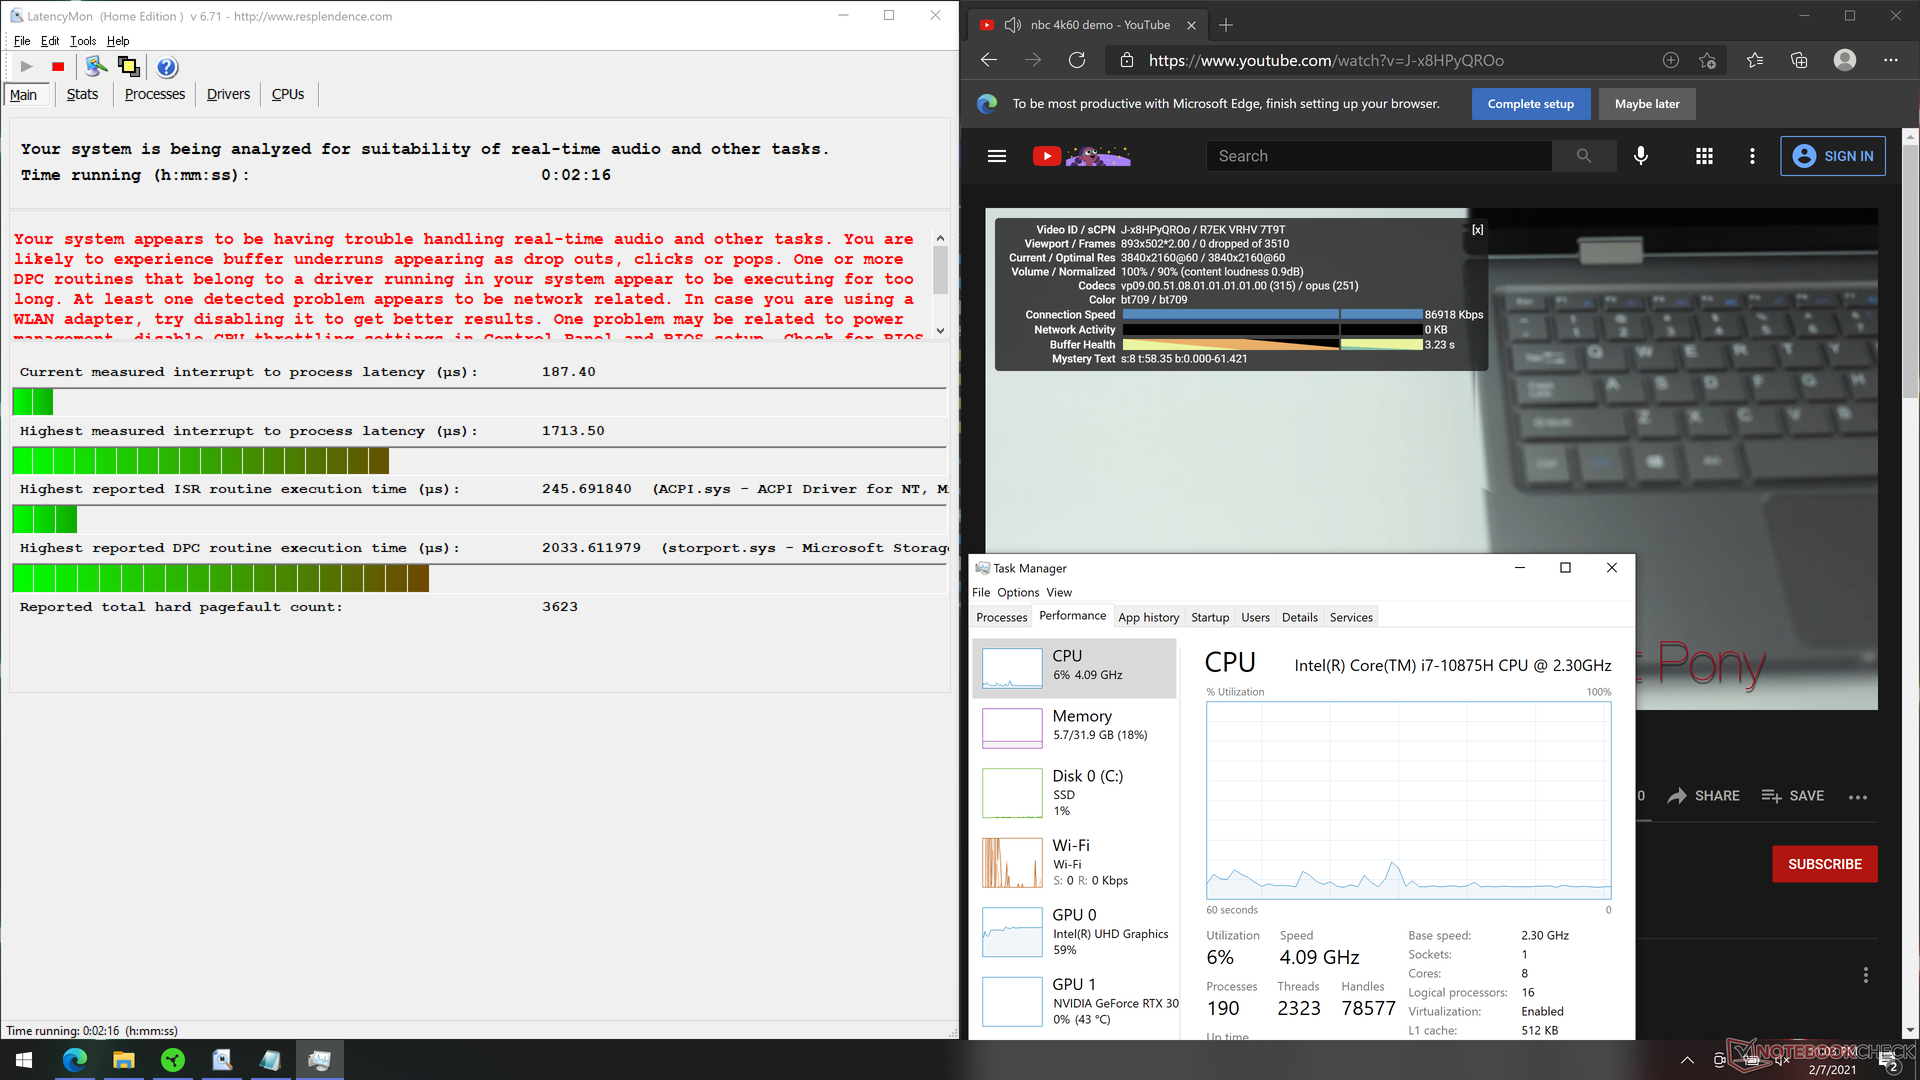Switch to LatencyMon Drivers tab
This screenshot has height=1080, width=1920.
228,94
